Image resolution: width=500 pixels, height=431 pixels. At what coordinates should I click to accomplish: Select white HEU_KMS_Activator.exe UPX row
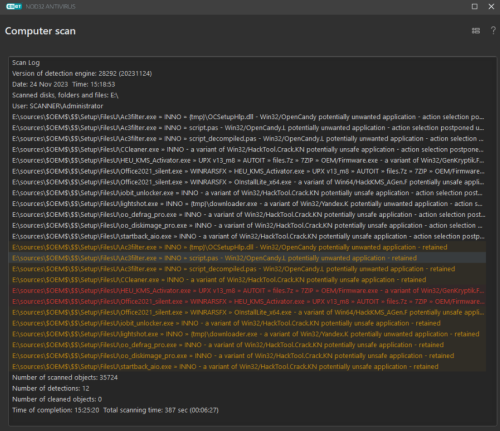pos(248,160)
